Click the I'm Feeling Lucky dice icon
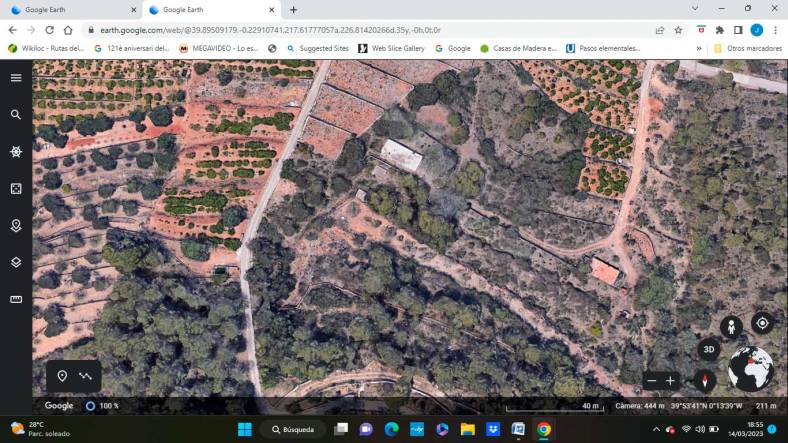The height and width of the screenshot is (443, 788). 16,189
